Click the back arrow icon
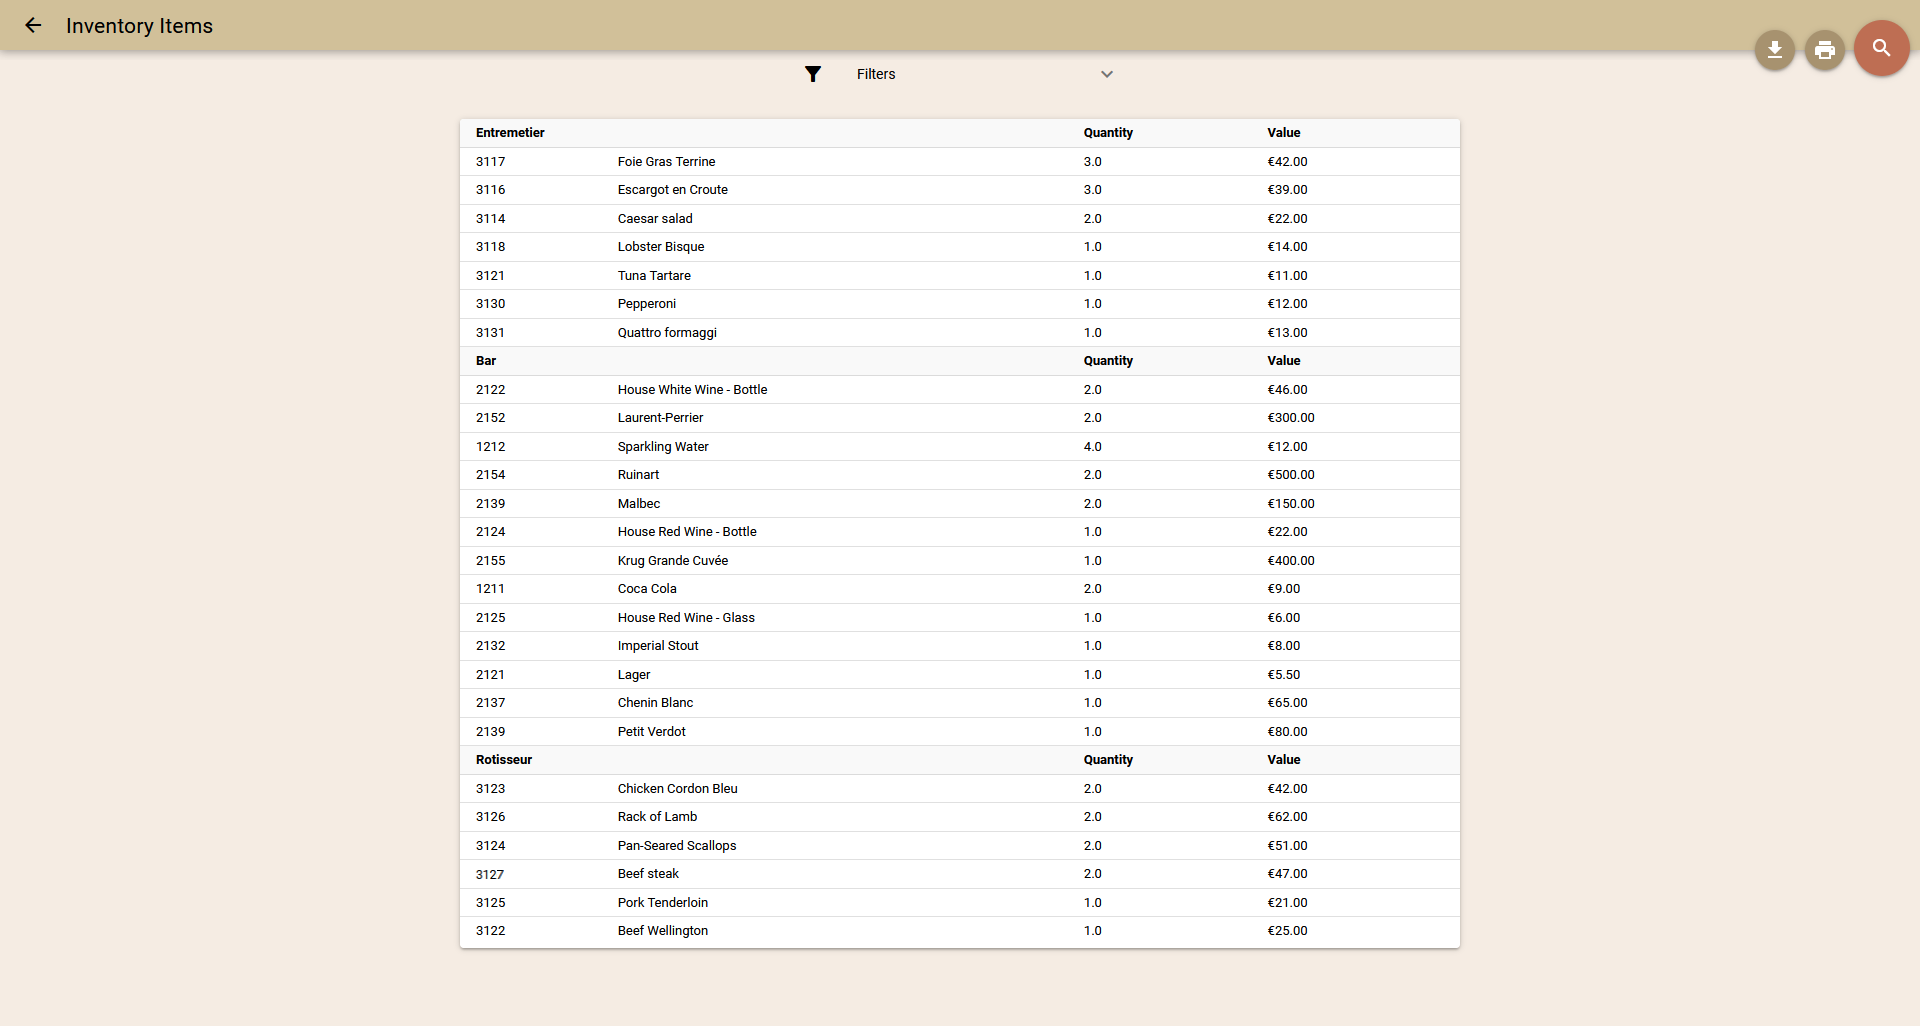 click(x=33, y=26)
